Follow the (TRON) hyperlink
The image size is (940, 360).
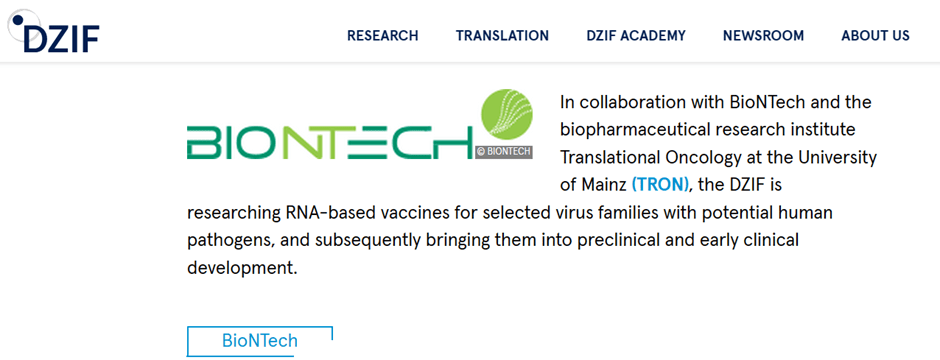click(x=661, y=185)
